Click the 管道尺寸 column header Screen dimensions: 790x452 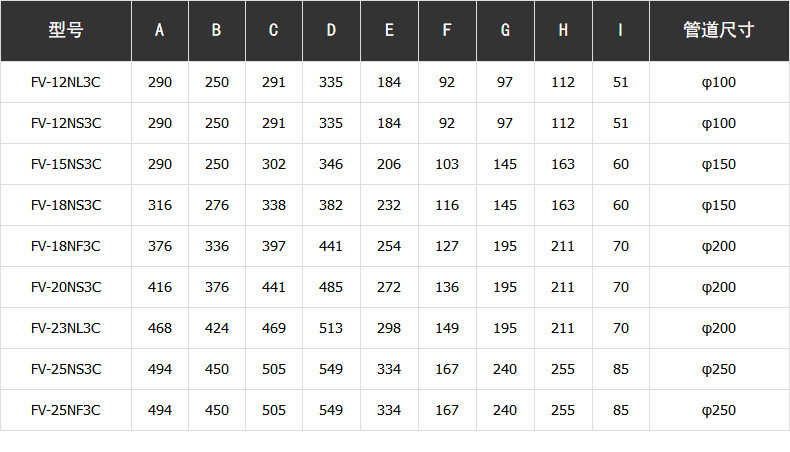click(x=718, y=30)
